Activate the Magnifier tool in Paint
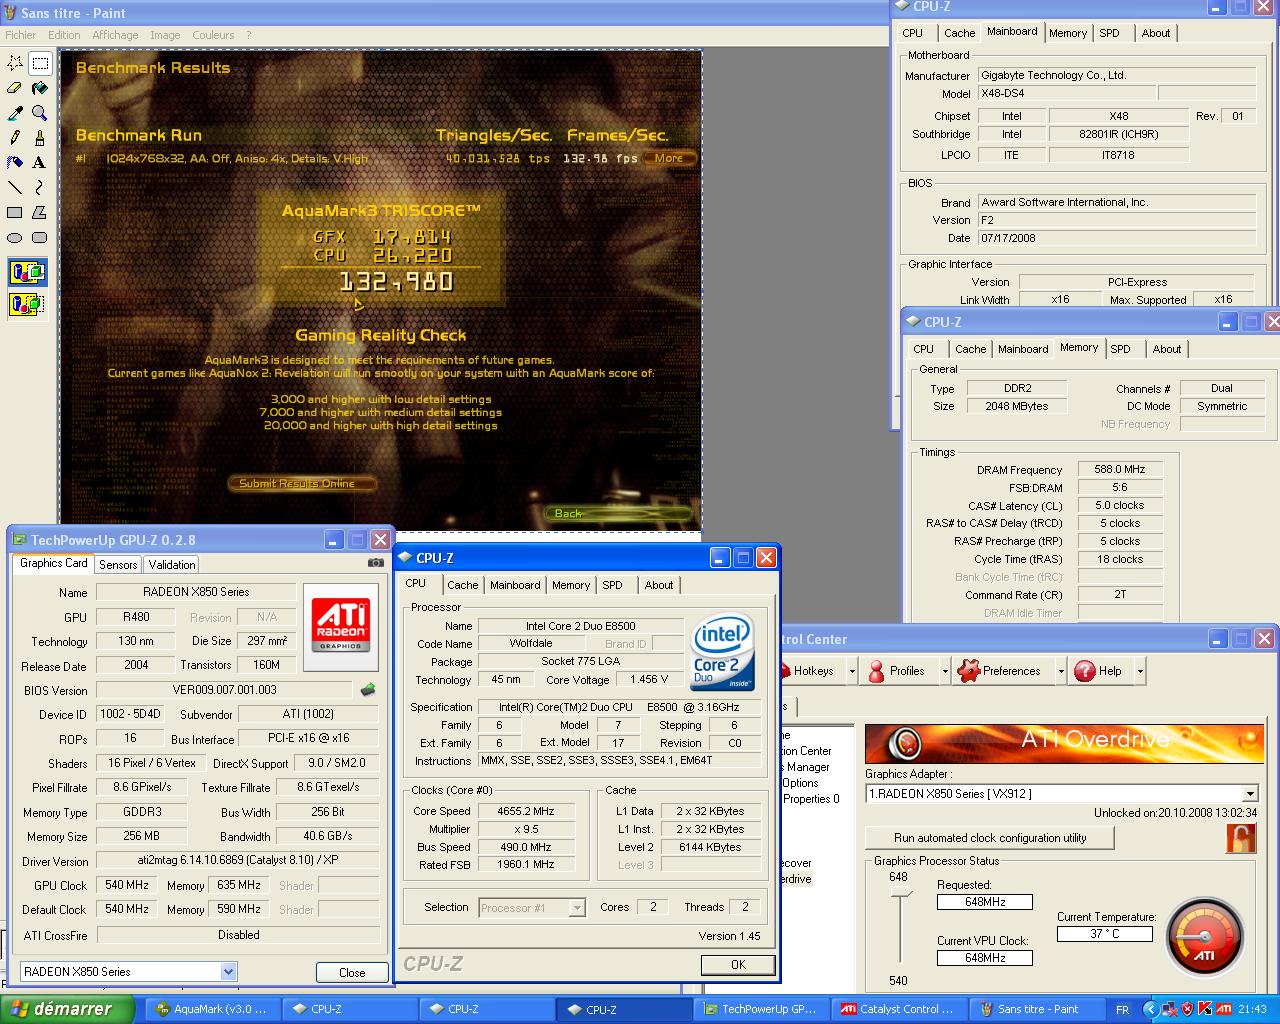The image size is (1280, 1024). 40,113
